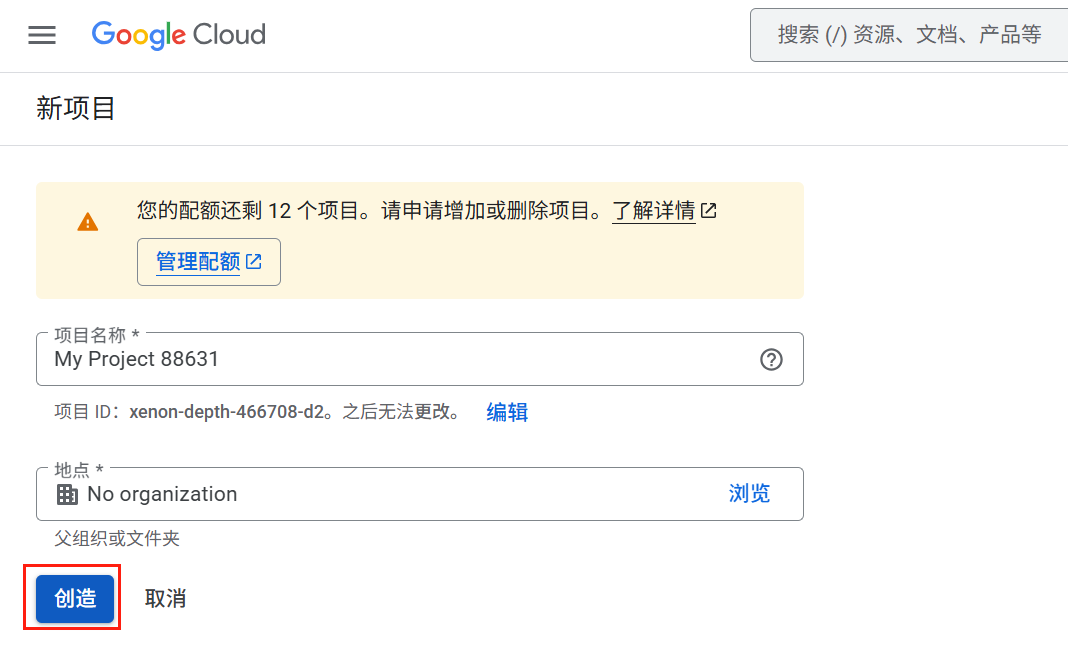The width and height of the screenshot is (1068, 656).
Task: Click the 新项目 page heading
Action: 76,109
